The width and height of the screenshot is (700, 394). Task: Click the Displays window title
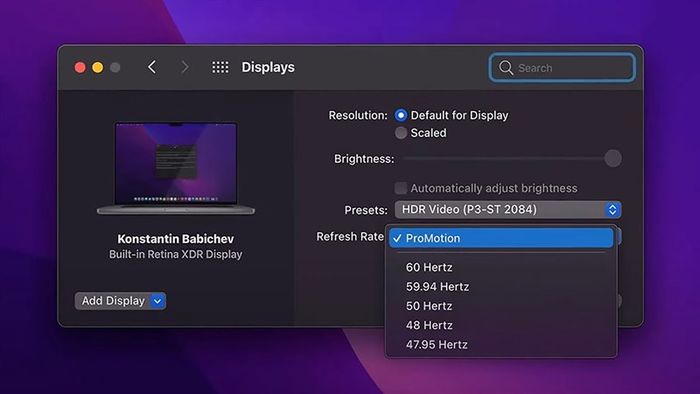tap(268, 67)
